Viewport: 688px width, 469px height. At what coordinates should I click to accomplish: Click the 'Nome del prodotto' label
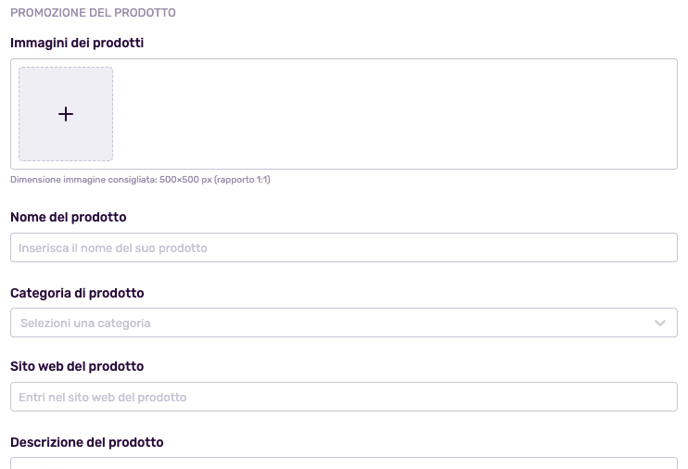(68, 217)
